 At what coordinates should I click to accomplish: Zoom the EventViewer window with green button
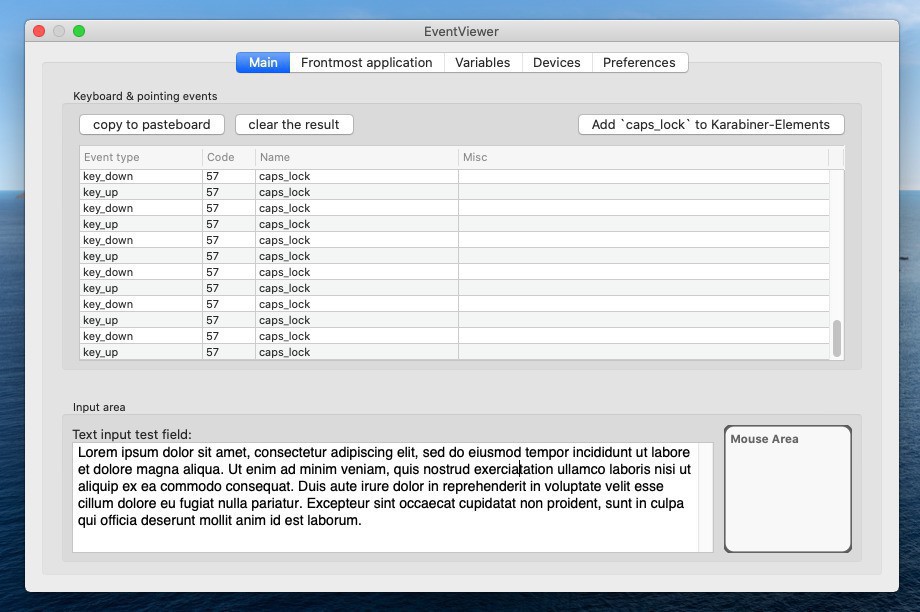click(x=79, y=31)
